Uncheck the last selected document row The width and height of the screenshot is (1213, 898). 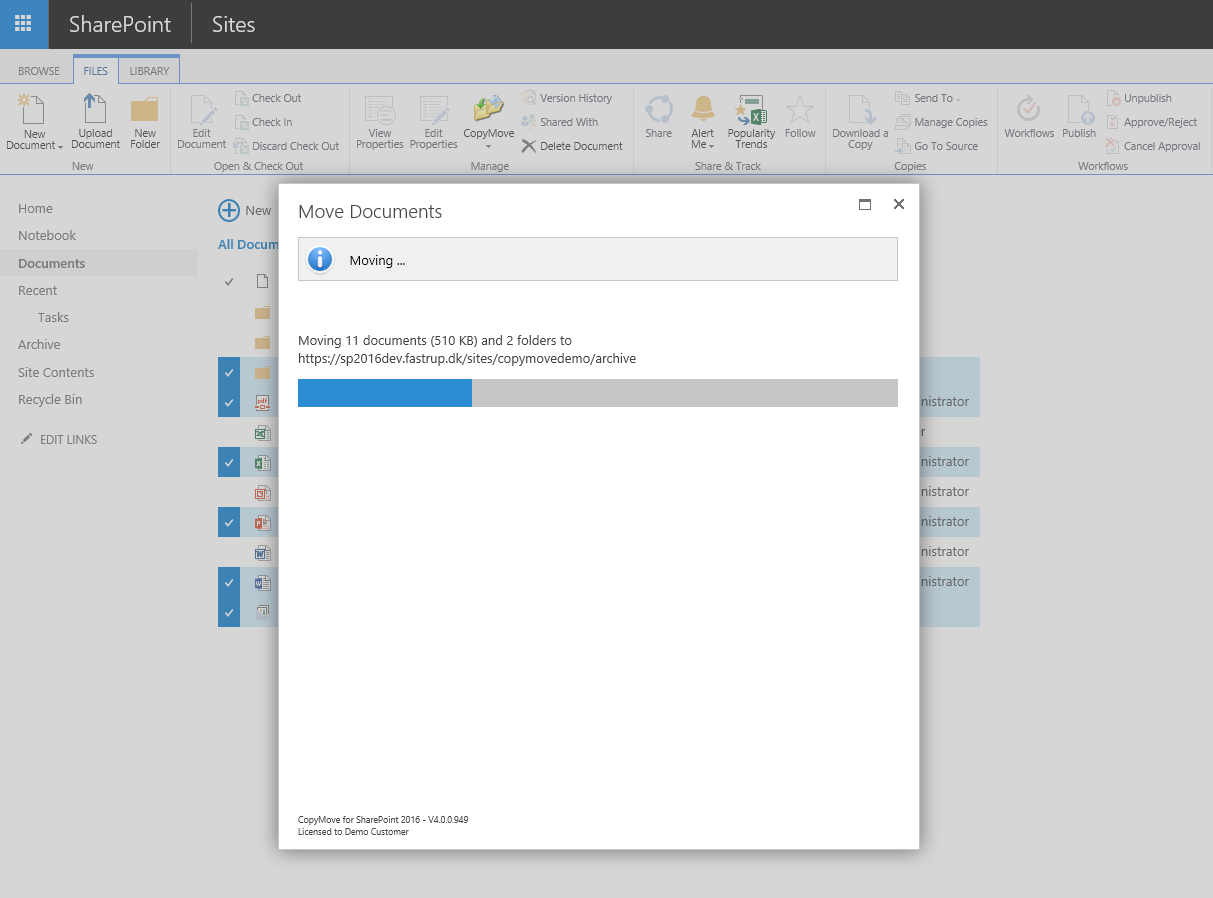pos(229,612)
